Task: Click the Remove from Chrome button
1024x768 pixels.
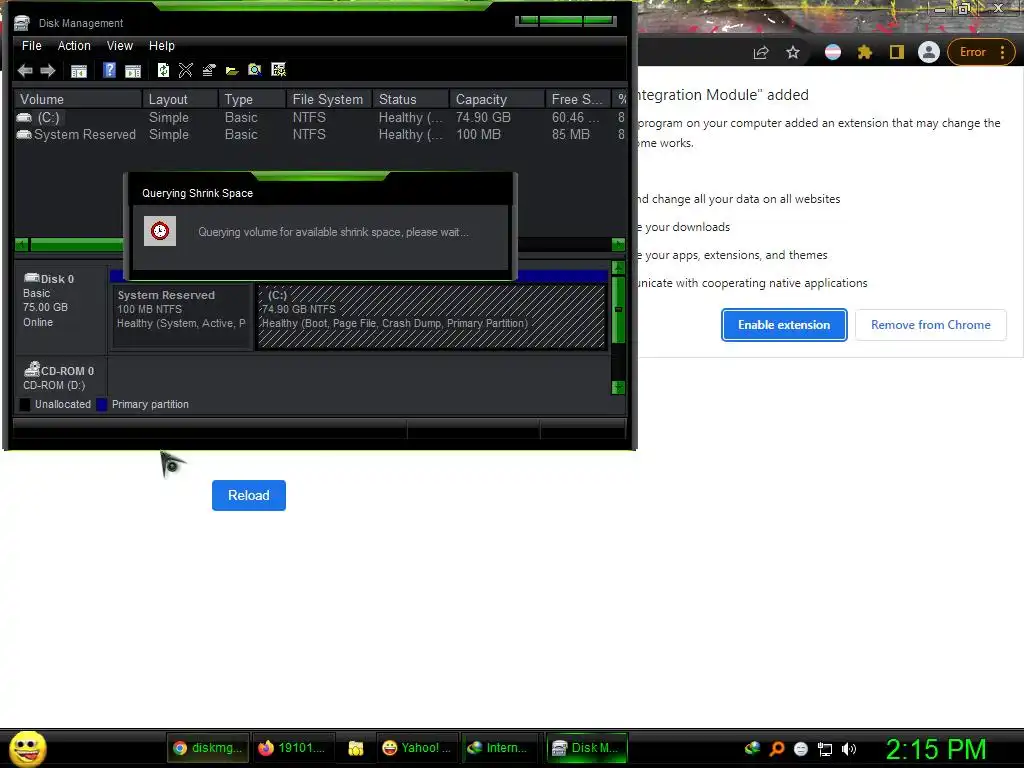Action: (931, 325)
